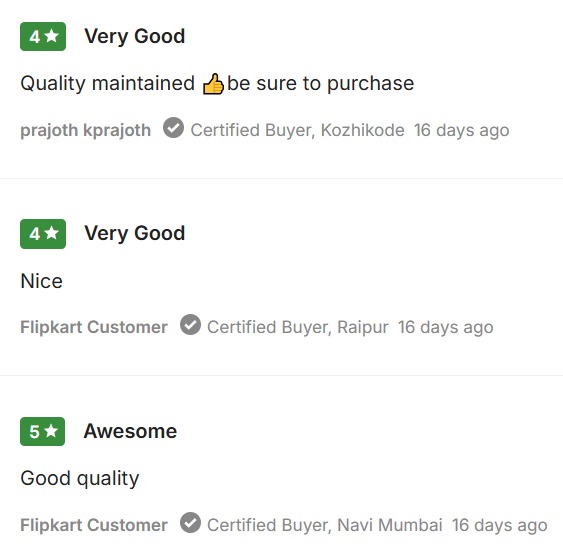Click Certified Buyer, Raipur label
Screen dimensions: 563x558
coord(298,327)
